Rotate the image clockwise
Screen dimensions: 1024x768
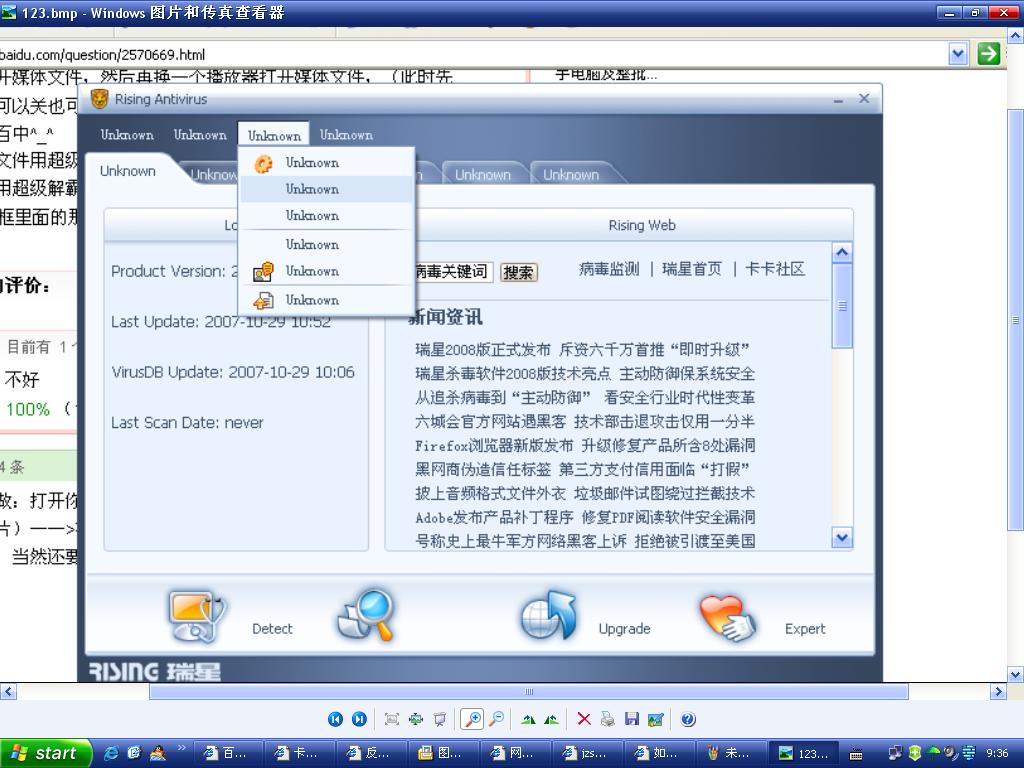[x=528, y=719]
